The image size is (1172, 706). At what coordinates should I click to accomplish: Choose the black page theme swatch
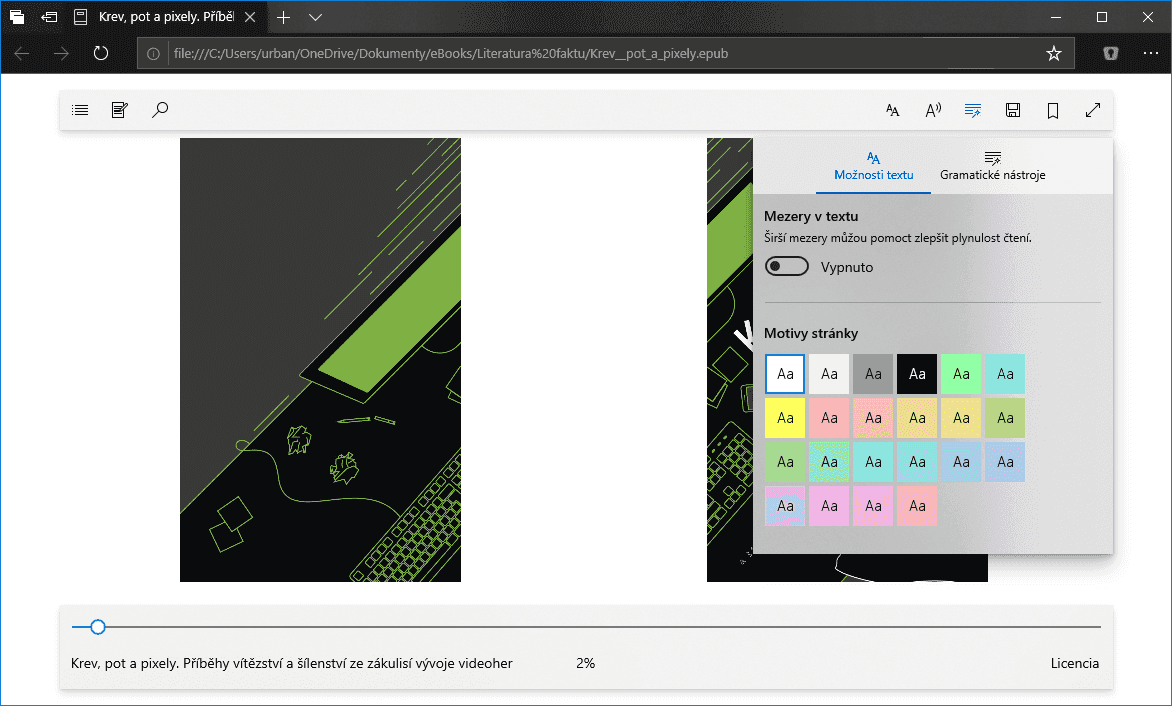click(x=917, y=374)
